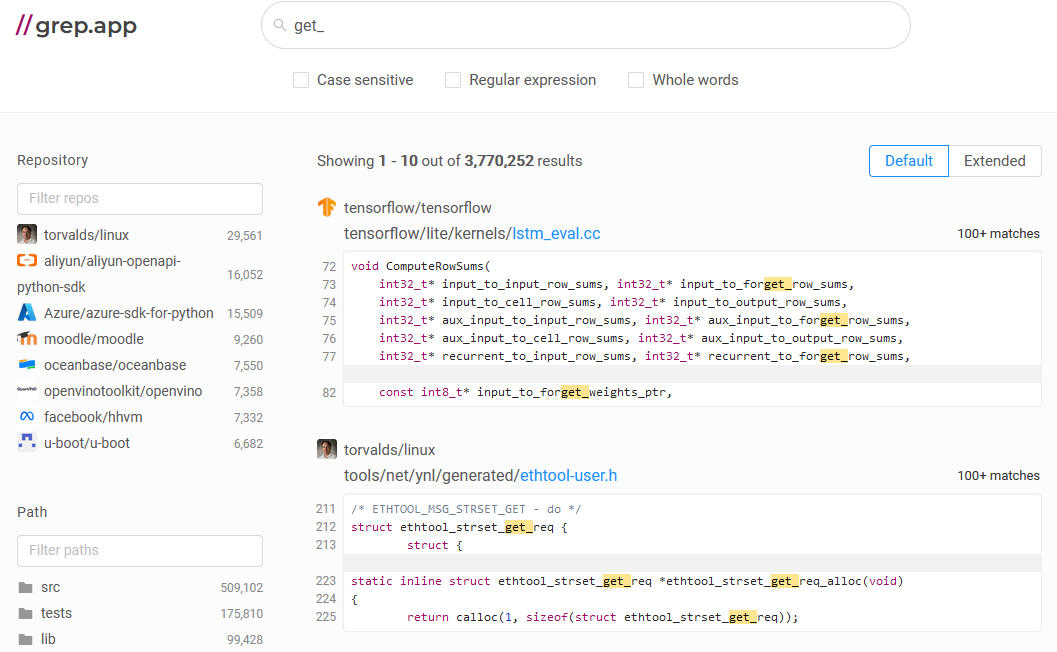Click torvalds/linux repo name in results
This screenshot has width=1057, height=652.
[390, 450]
